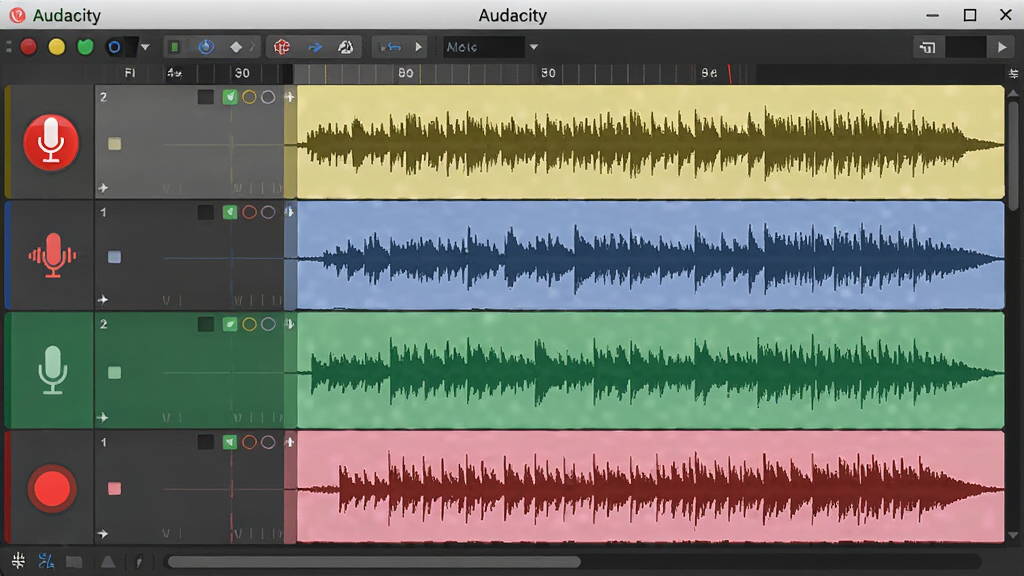Click the red microphone-with-waves icon on blue track
1024x576 pixels.
52,255
